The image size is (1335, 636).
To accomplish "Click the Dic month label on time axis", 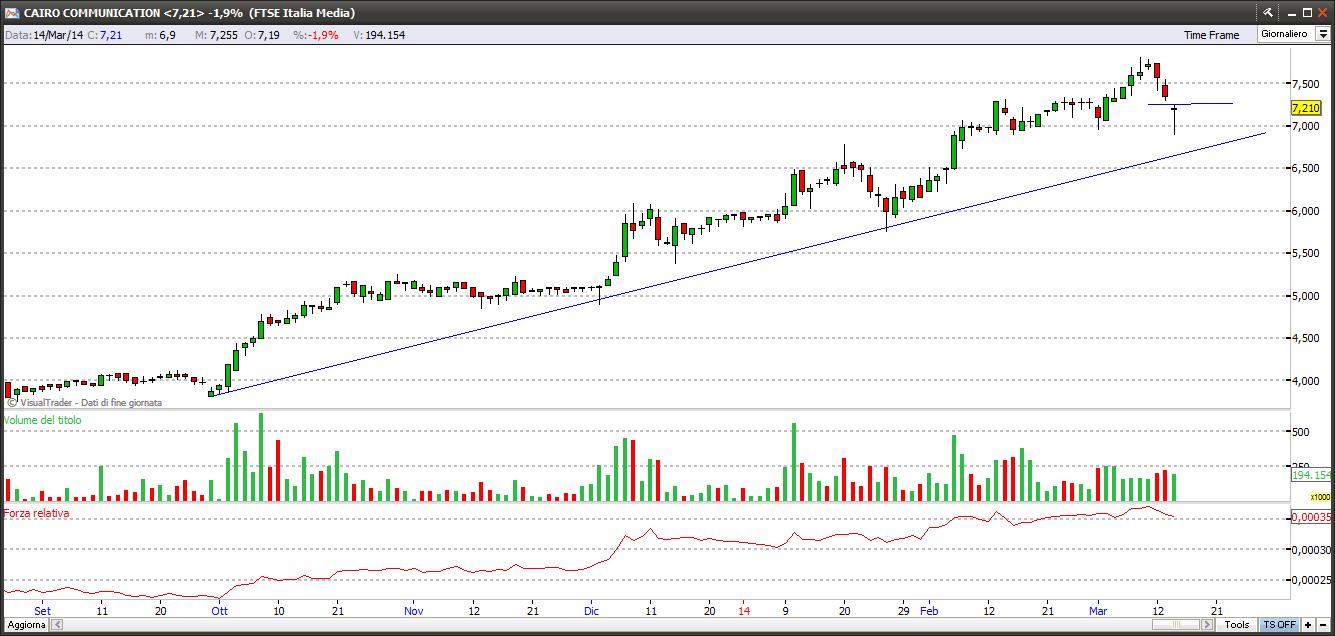I will coord(592,610).
